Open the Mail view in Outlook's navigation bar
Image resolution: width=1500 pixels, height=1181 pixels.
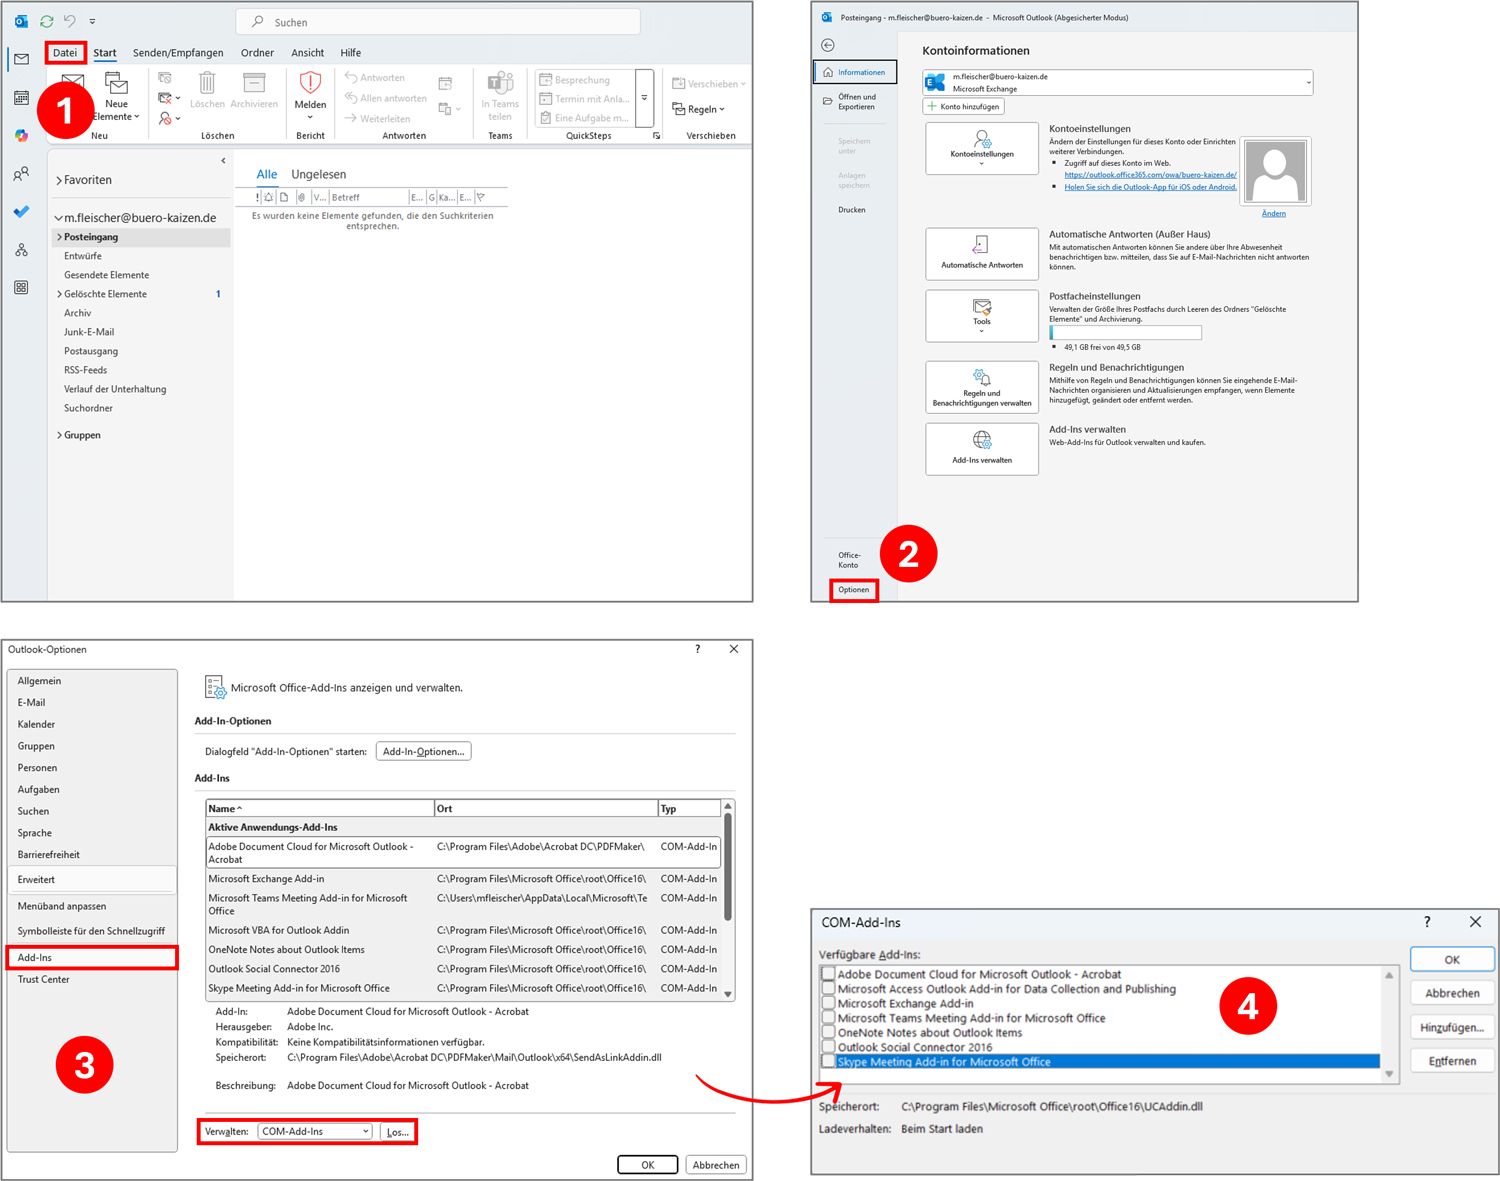pyautogui.click(x=21, y=60)
